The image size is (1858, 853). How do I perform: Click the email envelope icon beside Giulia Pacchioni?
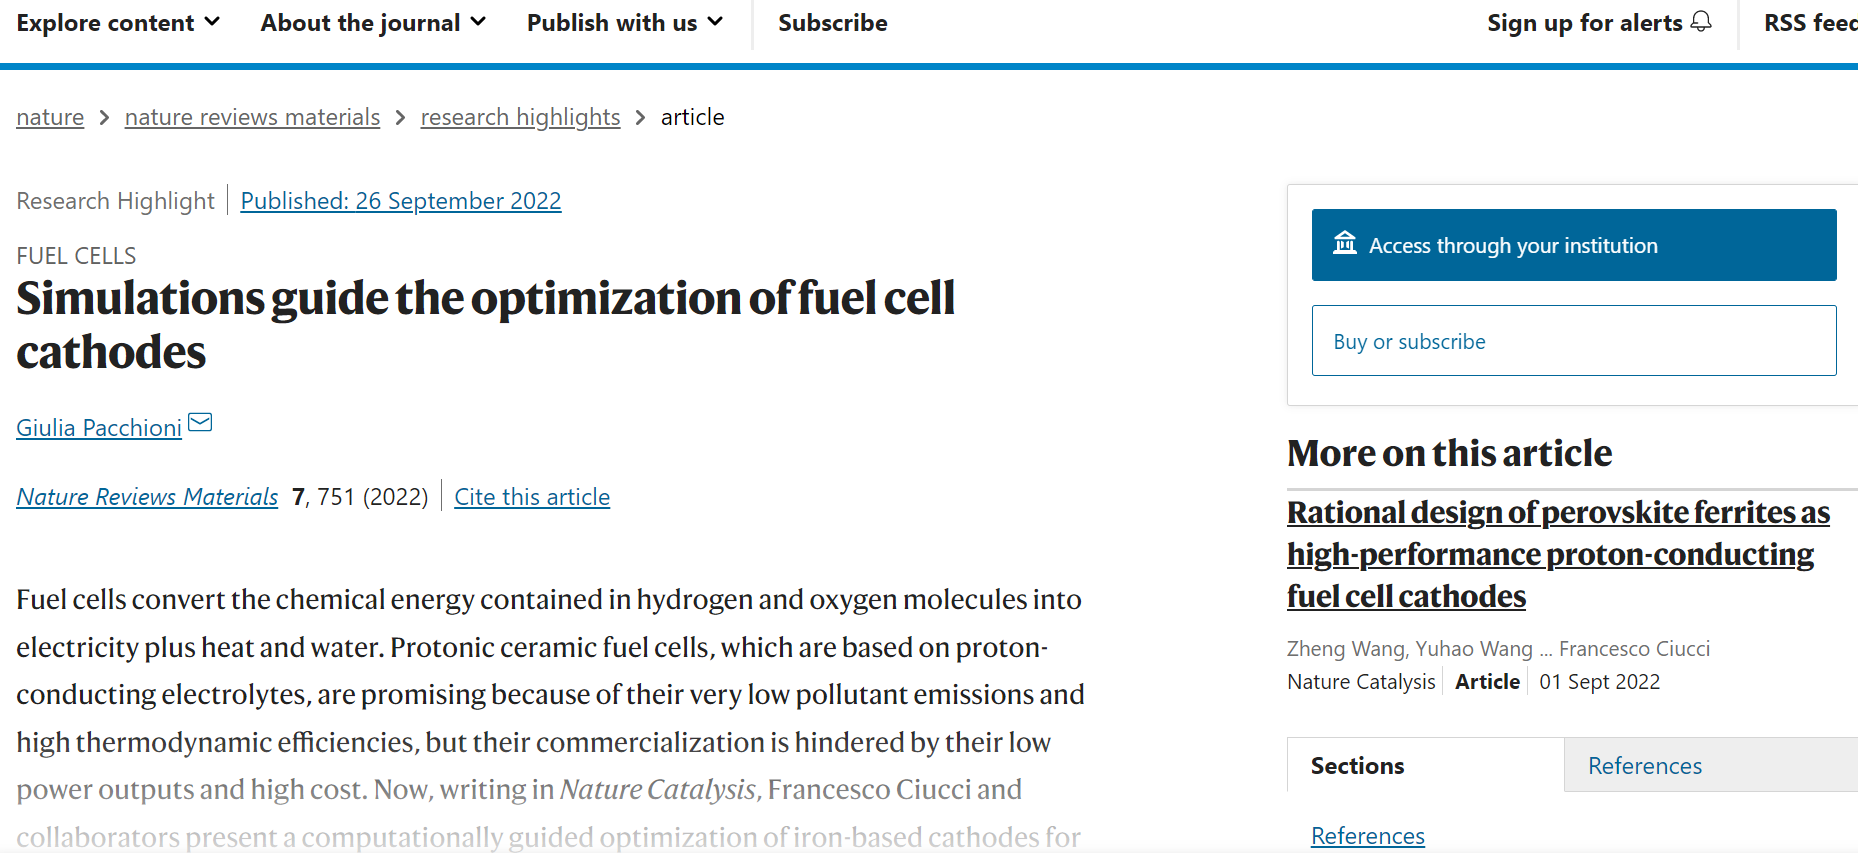pyautogui.click(x=200, y=422)
